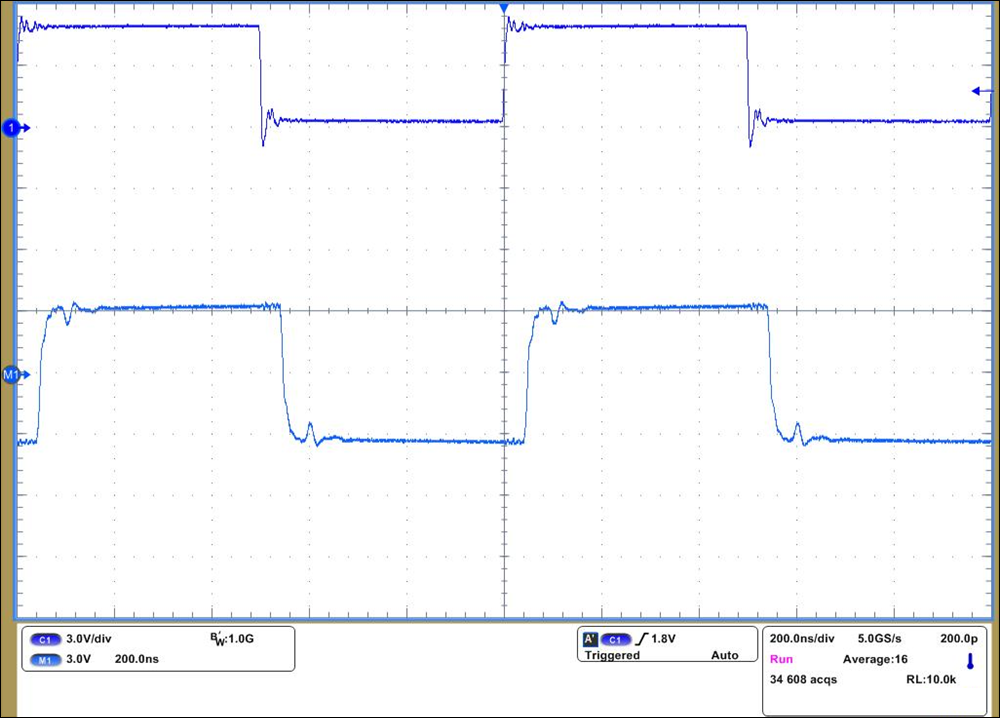Click the rising edge trigger slope icon
The image size is (1000, 718).
click(642, 638)
